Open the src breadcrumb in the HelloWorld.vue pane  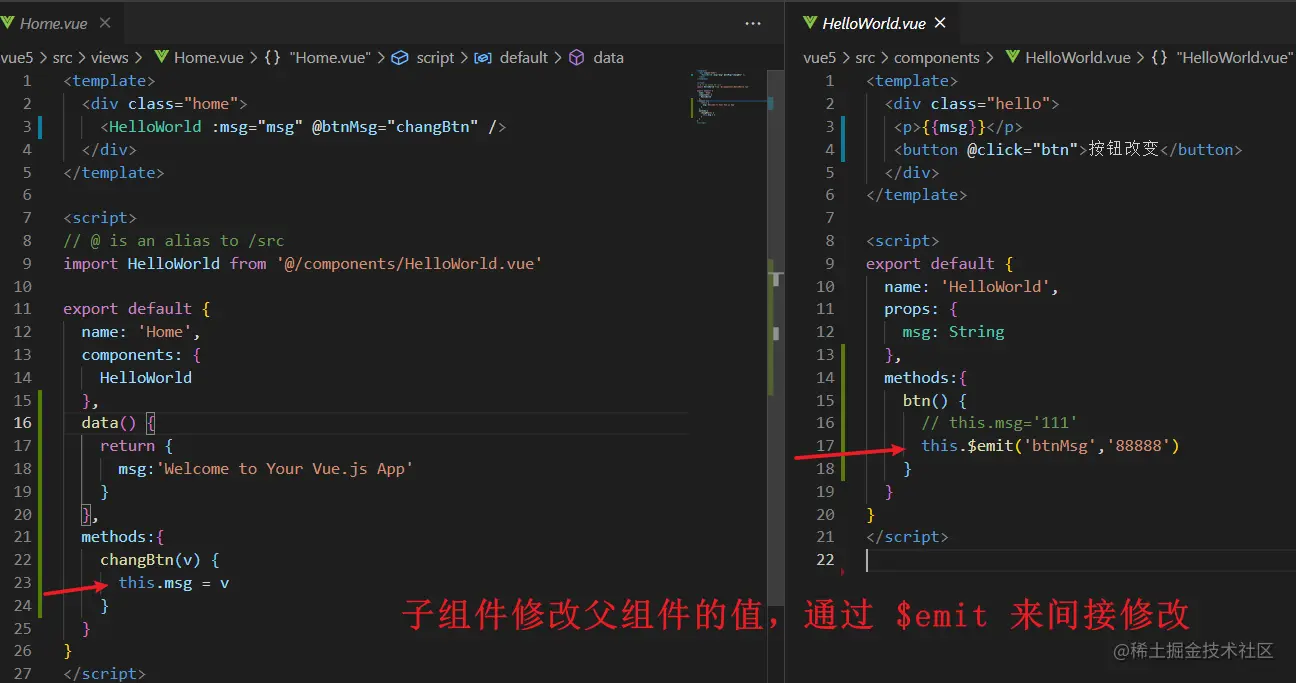865,58
